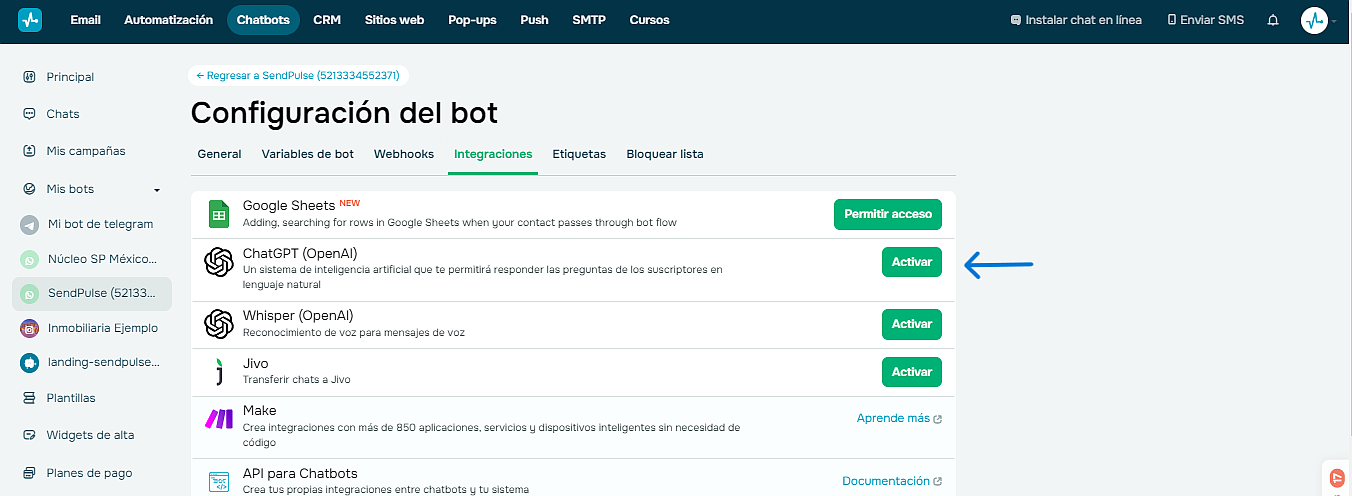Image resolution: width=1352 pixels, height=496 pixels.
Task: Click Reconocimiento de voz description text
Action: click(x=353, y=332)
